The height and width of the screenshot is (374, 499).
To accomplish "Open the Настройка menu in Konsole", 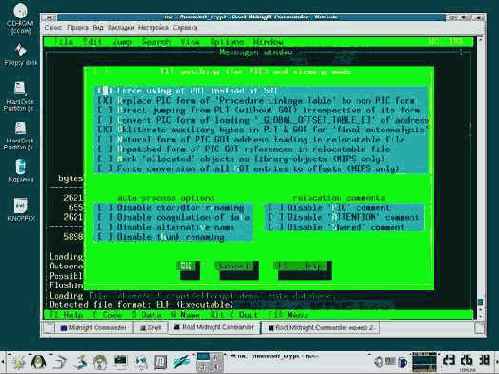I will [153, 28].
